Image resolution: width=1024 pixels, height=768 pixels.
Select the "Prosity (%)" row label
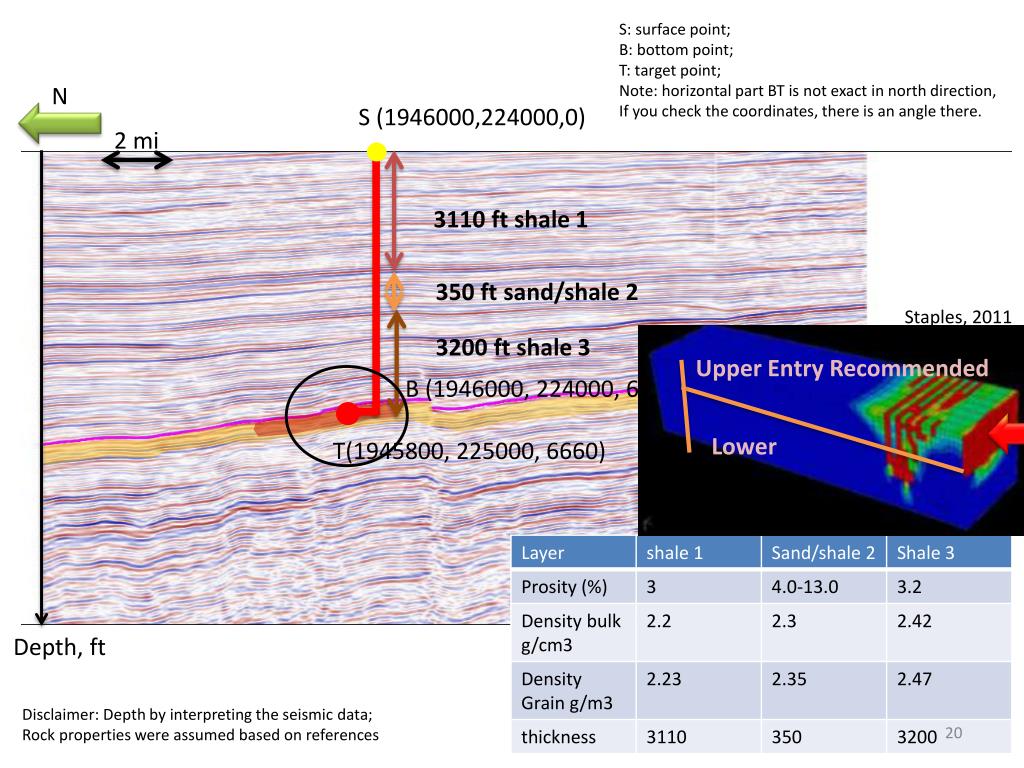[573, 586]
